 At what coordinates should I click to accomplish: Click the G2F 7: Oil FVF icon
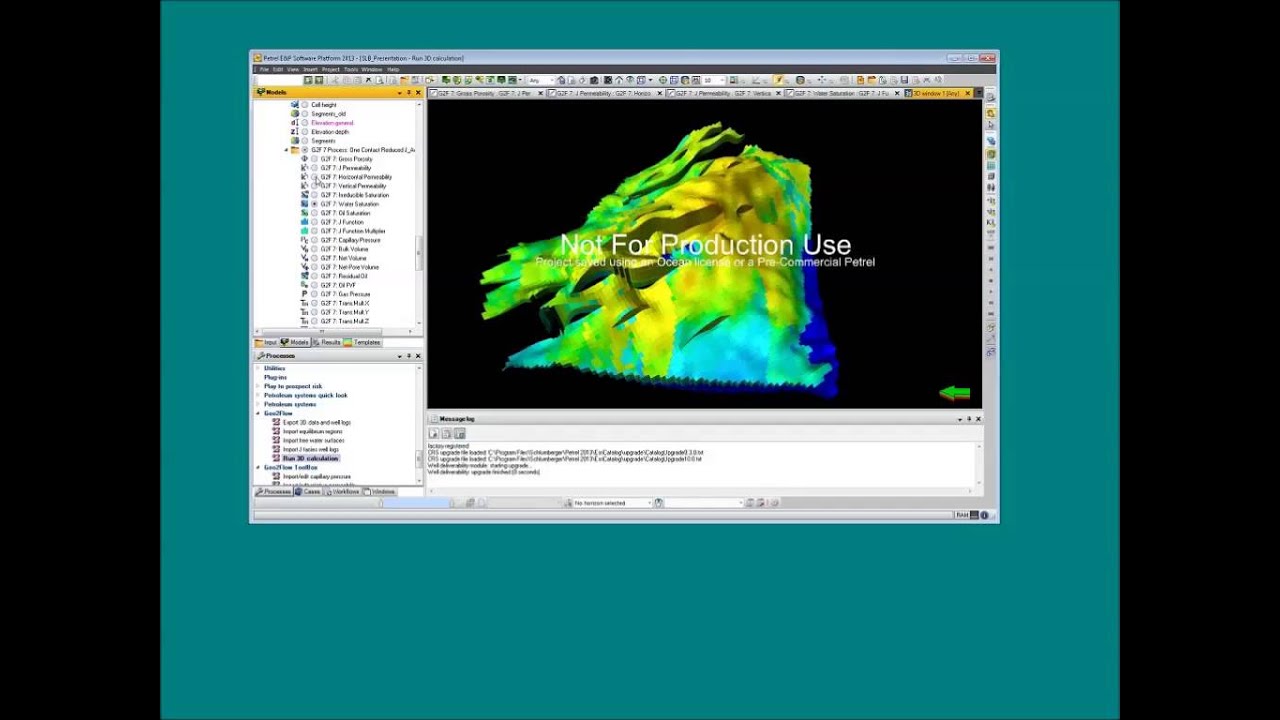(x=305, y=285)
